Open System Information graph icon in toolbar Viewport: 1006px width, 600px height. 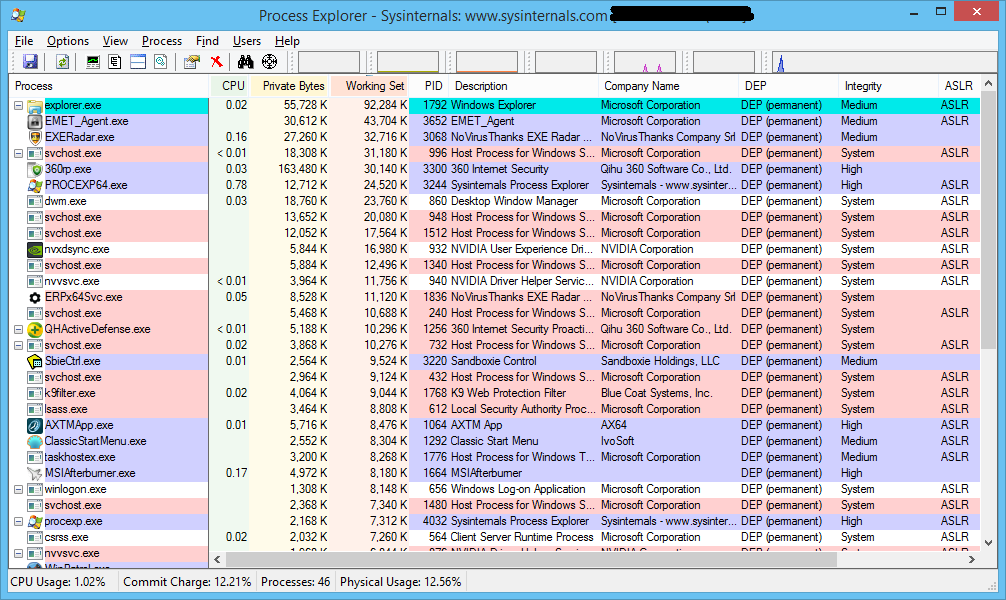coord(94,62)
